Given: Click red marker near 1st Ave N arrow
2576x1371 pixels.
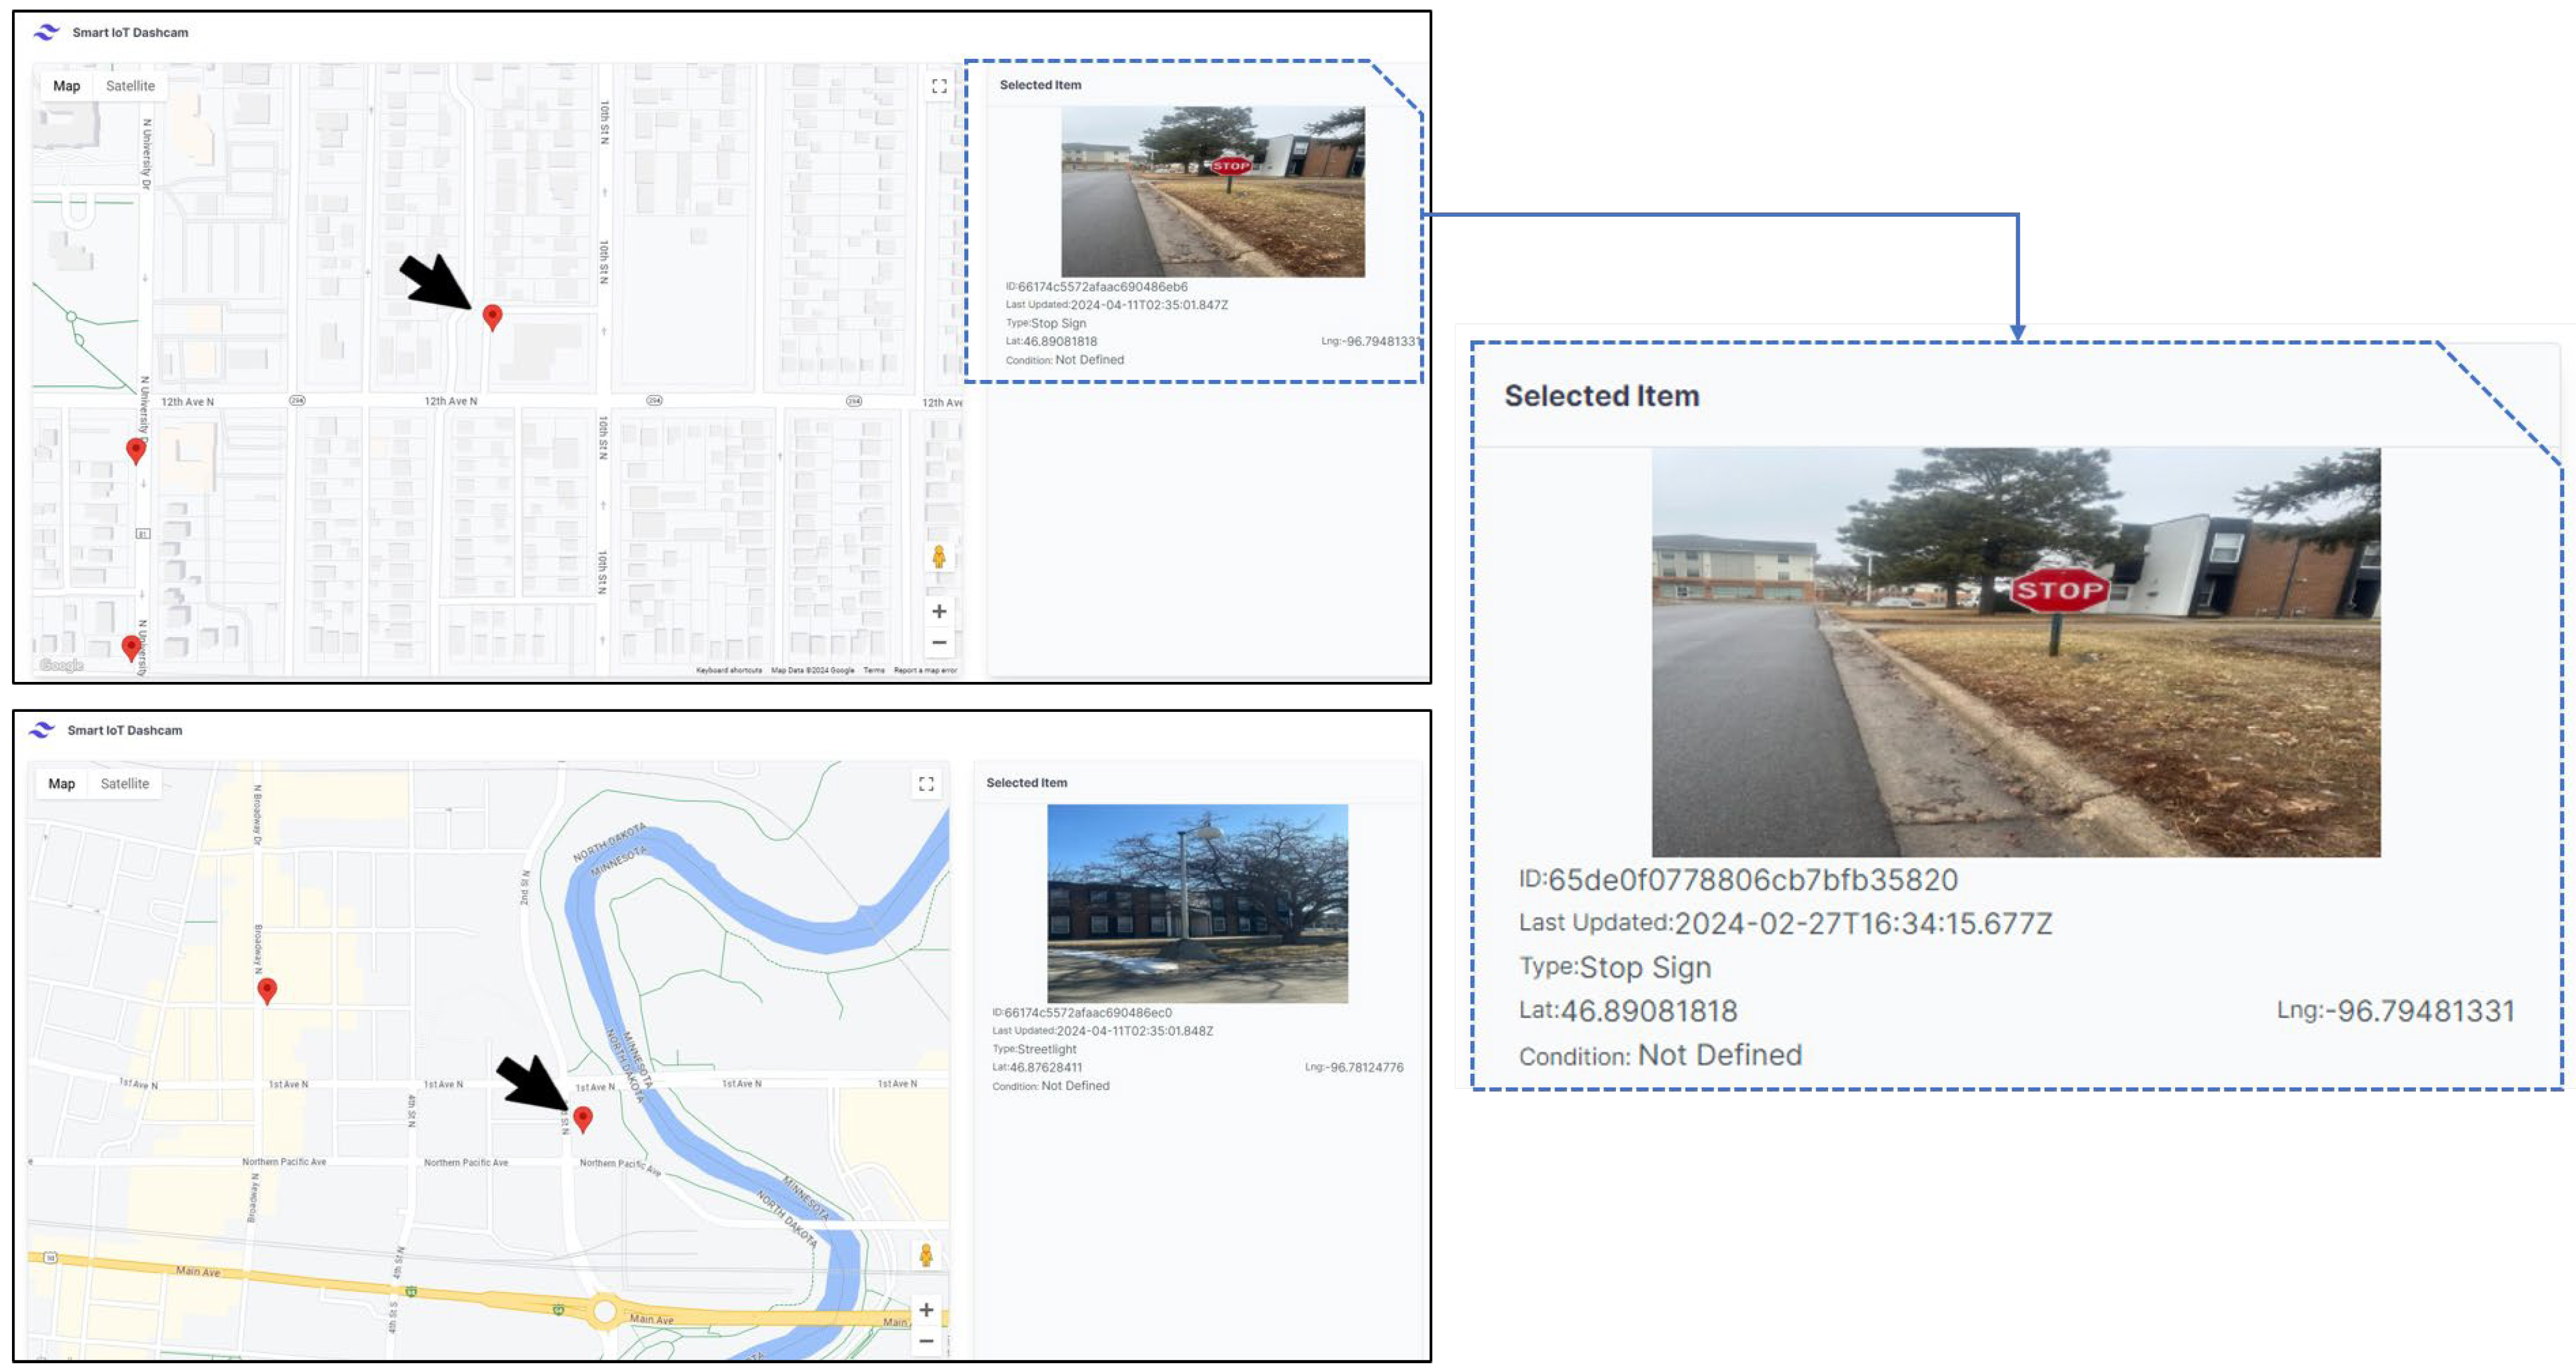Looking at the screenshot, I should (583, 1117).
